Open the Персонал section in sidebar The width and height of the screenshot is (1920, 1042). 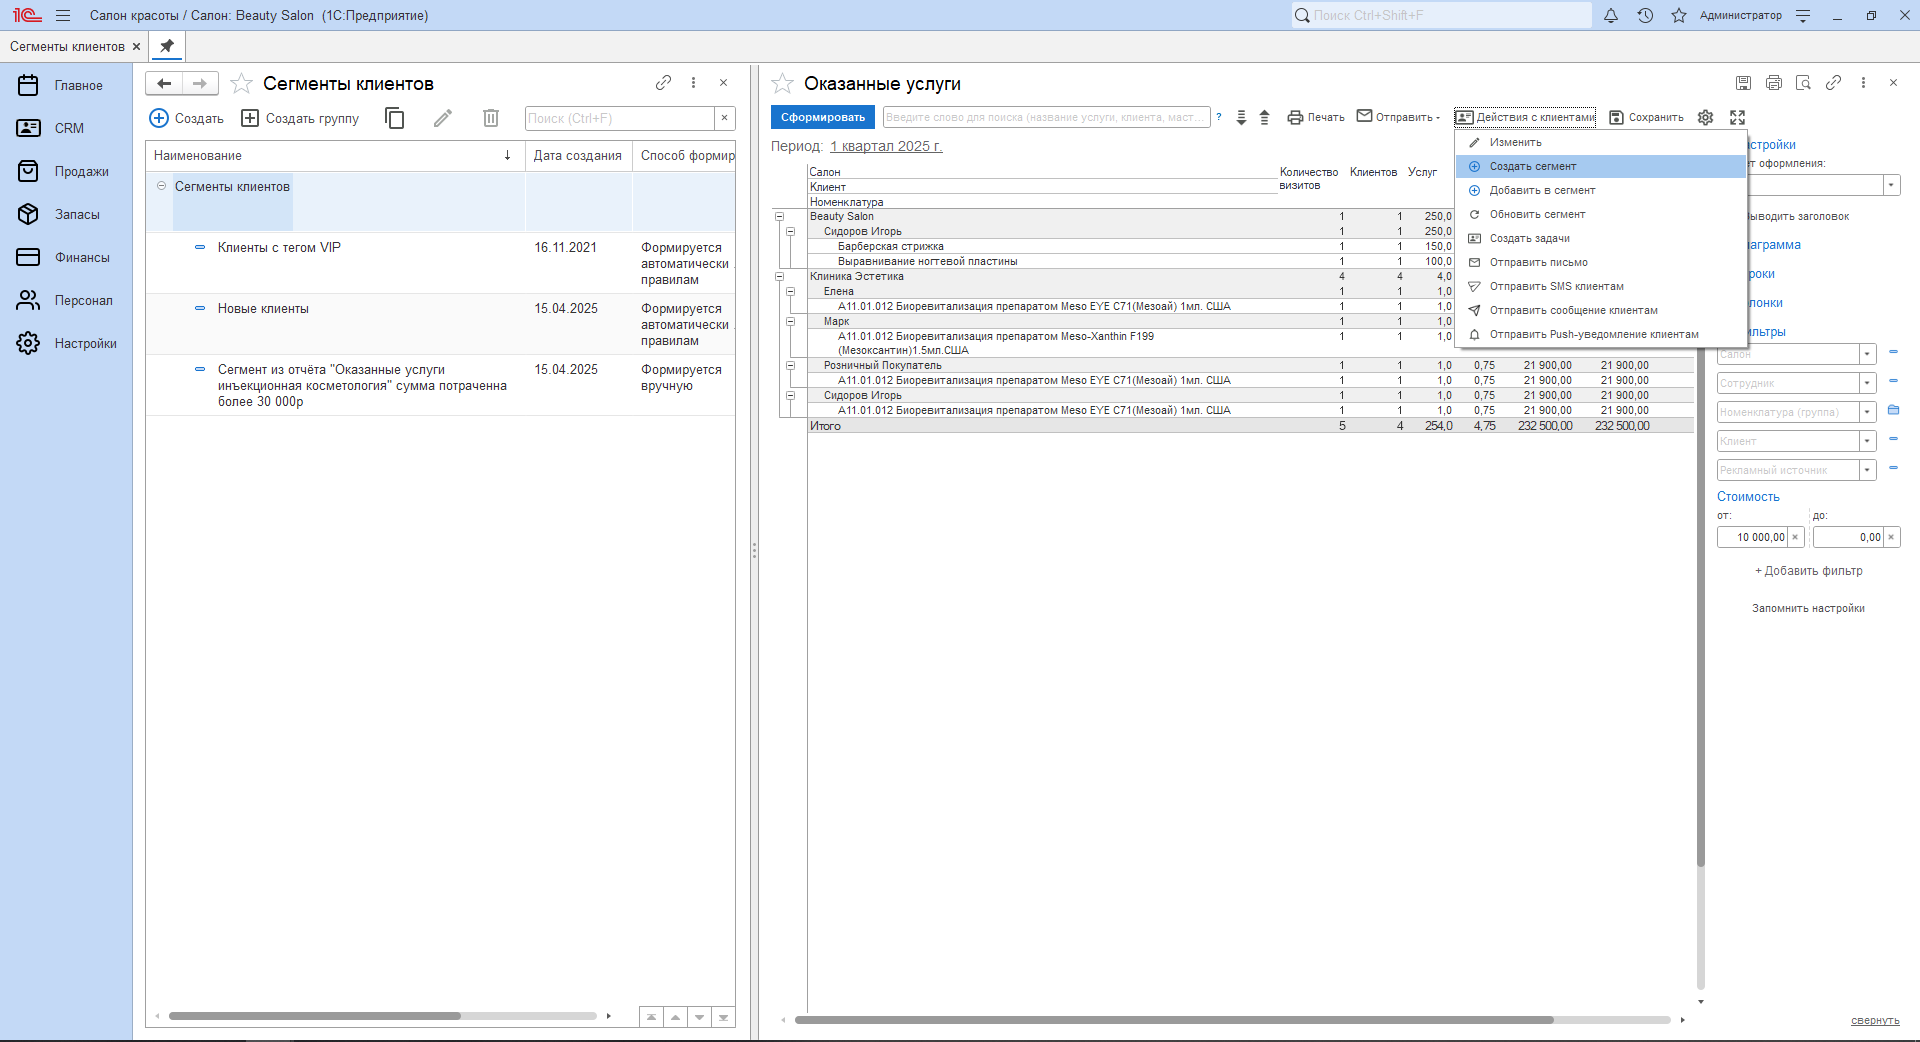66,300
